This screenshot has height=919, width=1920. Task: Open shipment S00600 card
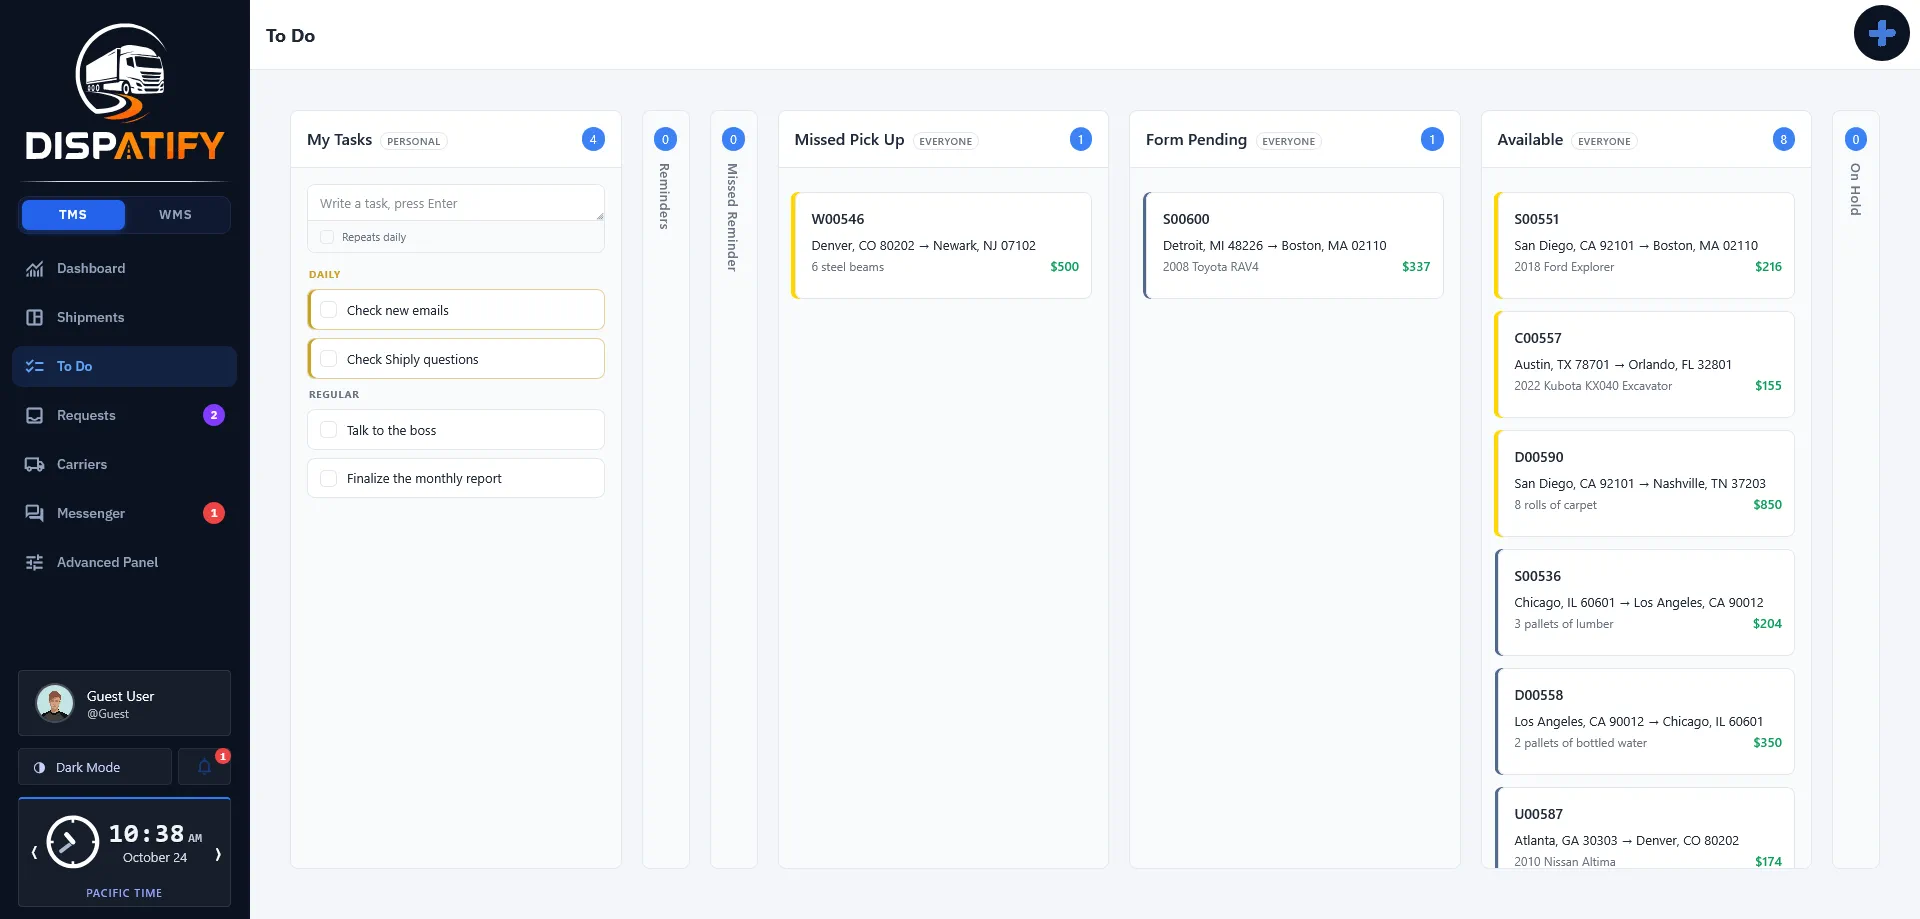1293,245
